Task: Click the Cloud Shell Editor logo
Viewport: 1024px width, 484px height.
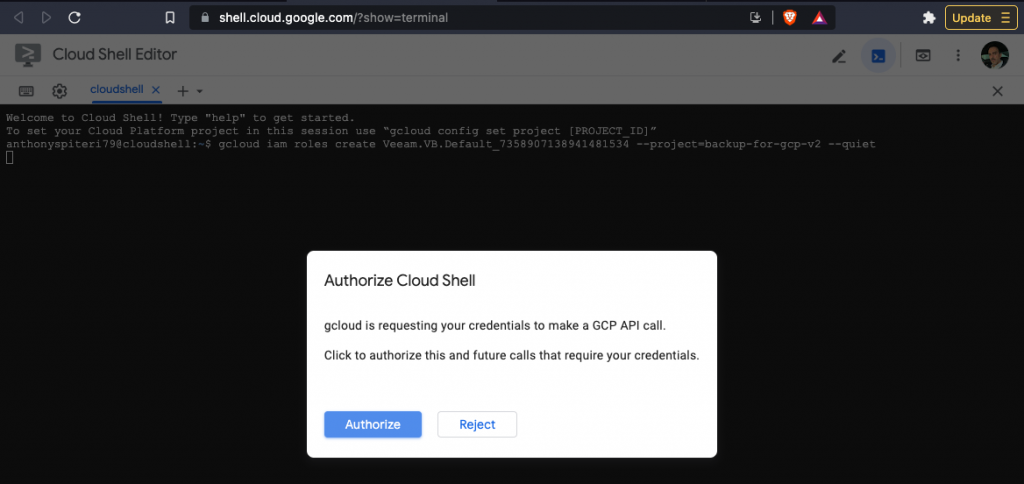Action: [x=28, y=56]
